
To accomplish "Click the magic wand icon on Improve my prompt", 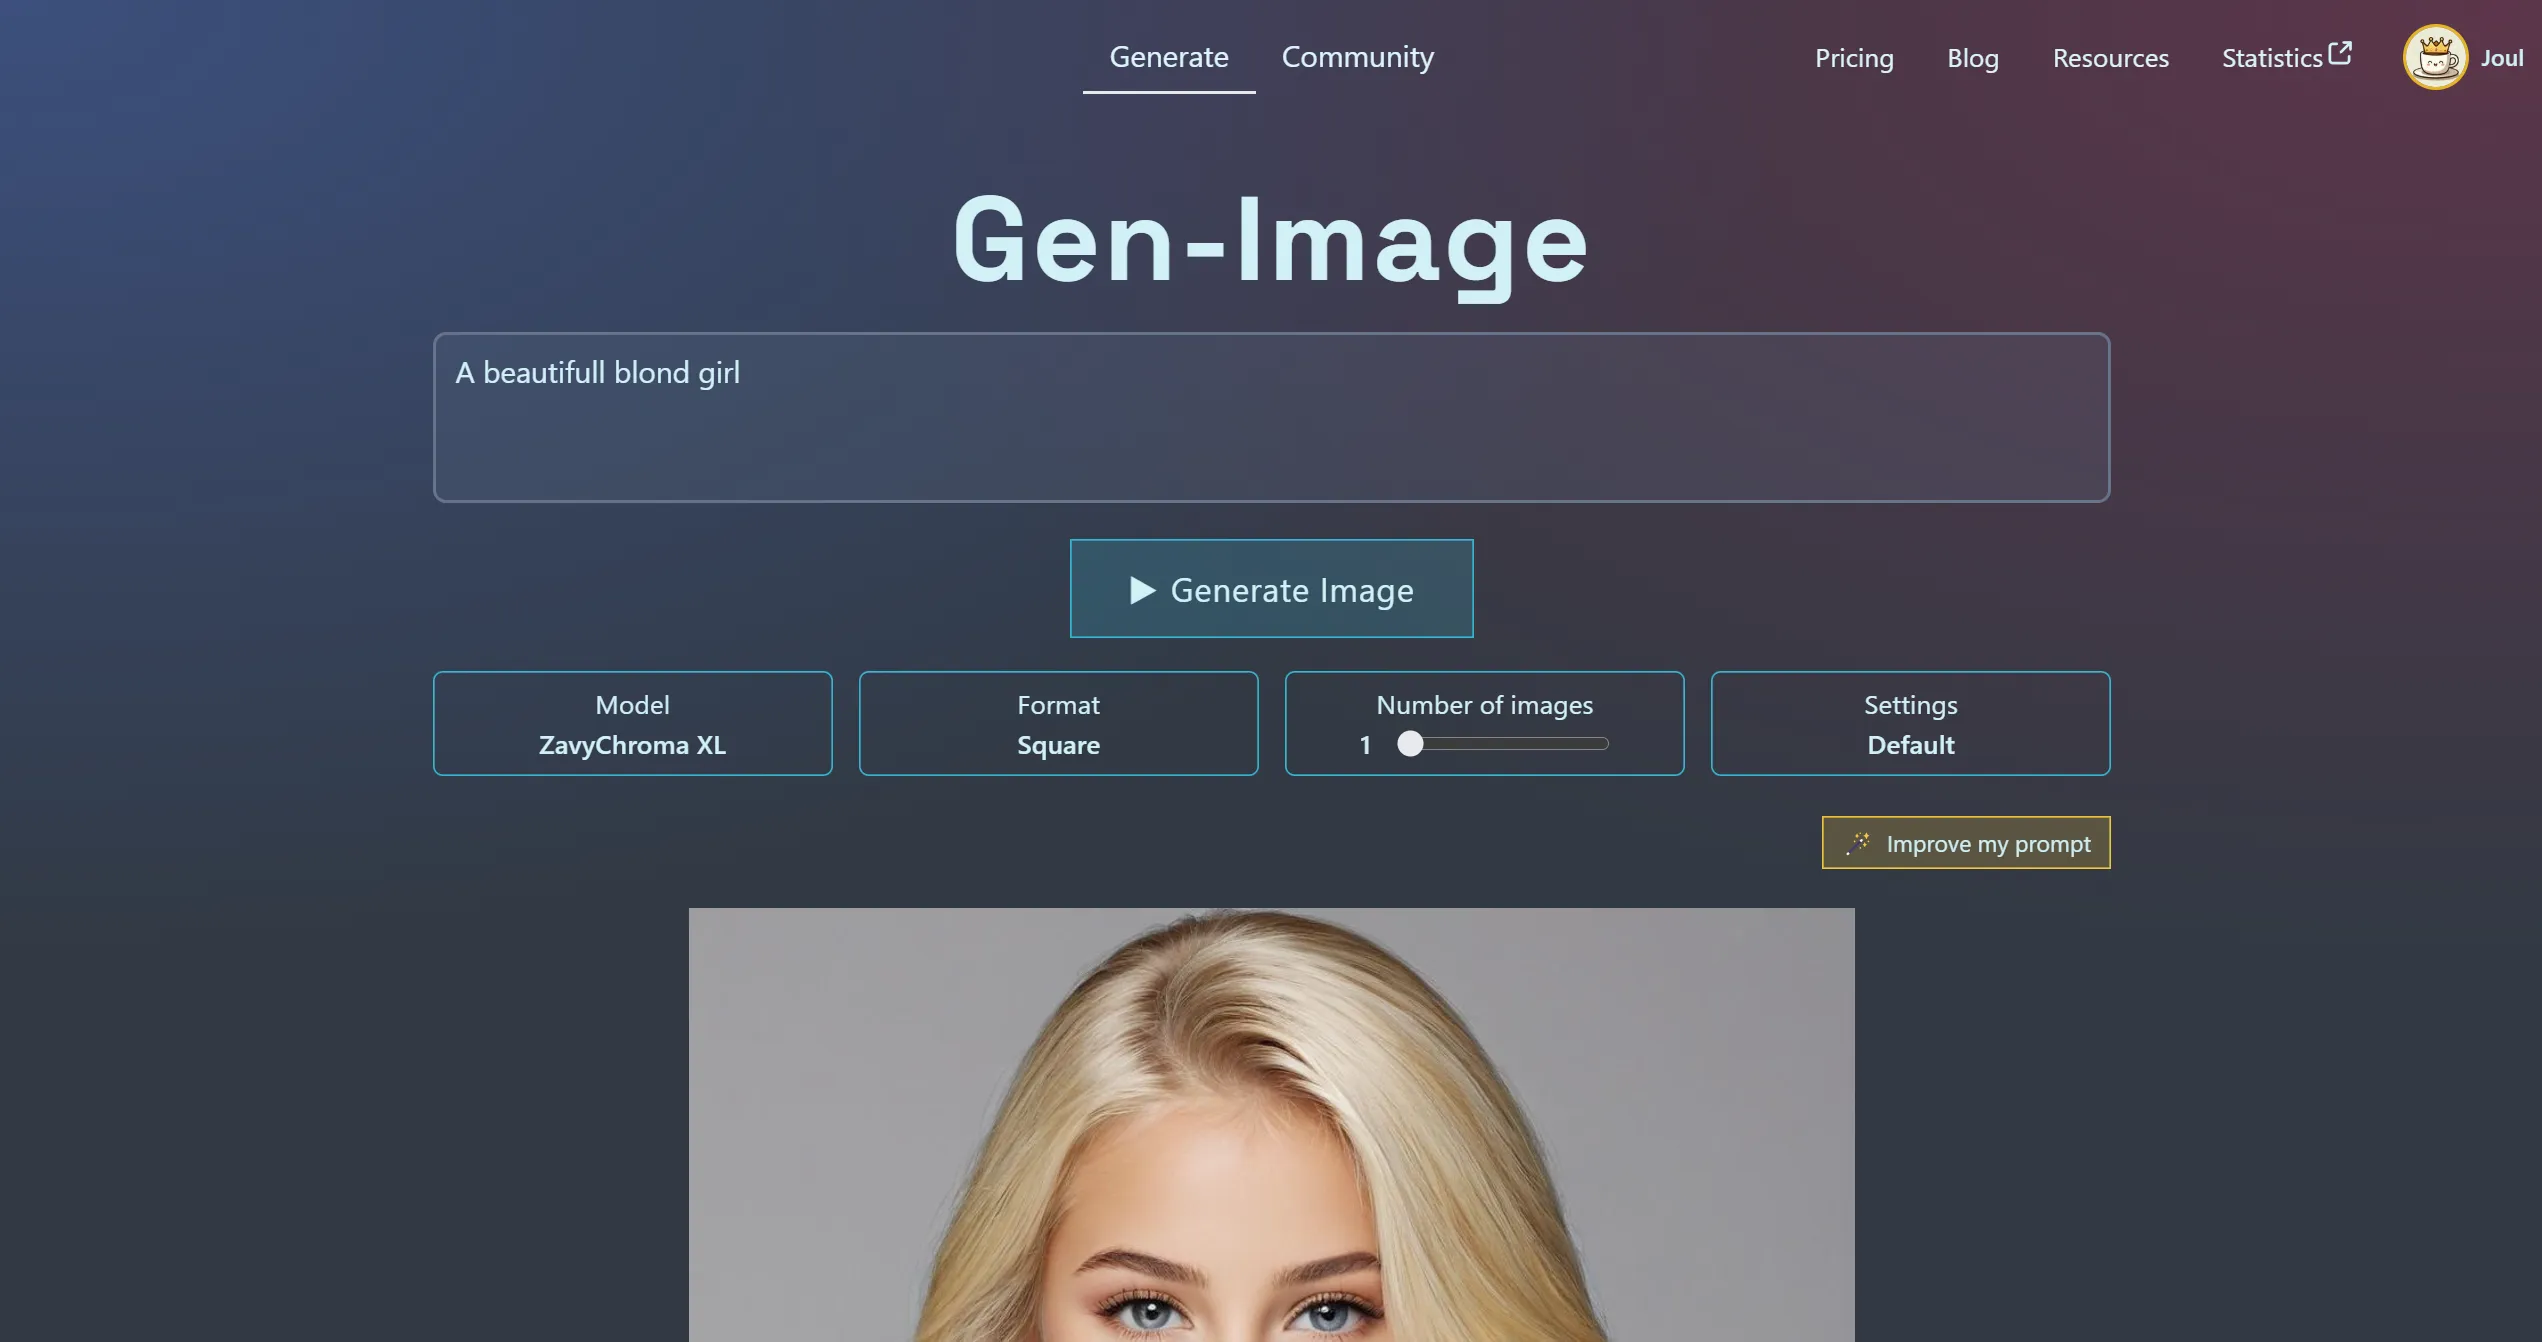I will click(x=1858, y=843).
